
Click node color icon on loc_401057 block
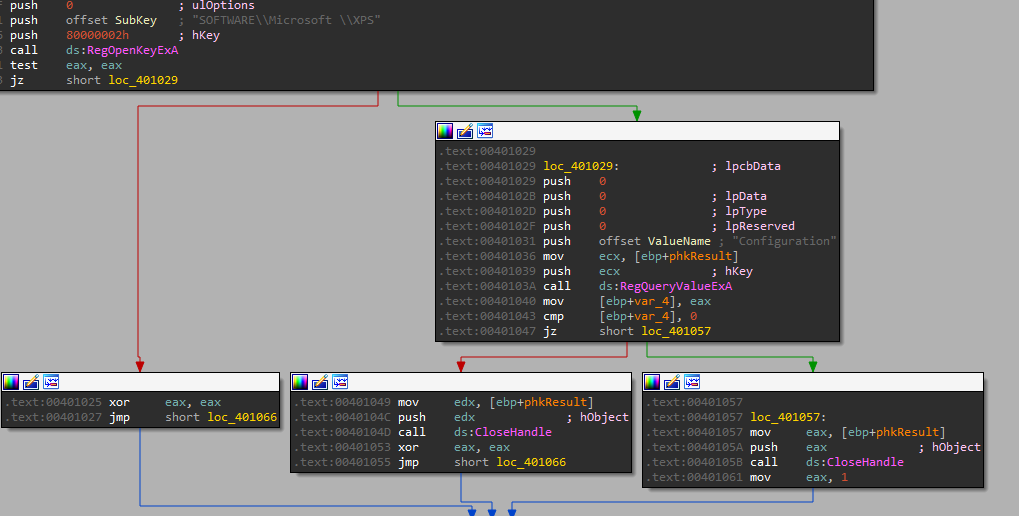coord(652,382)
